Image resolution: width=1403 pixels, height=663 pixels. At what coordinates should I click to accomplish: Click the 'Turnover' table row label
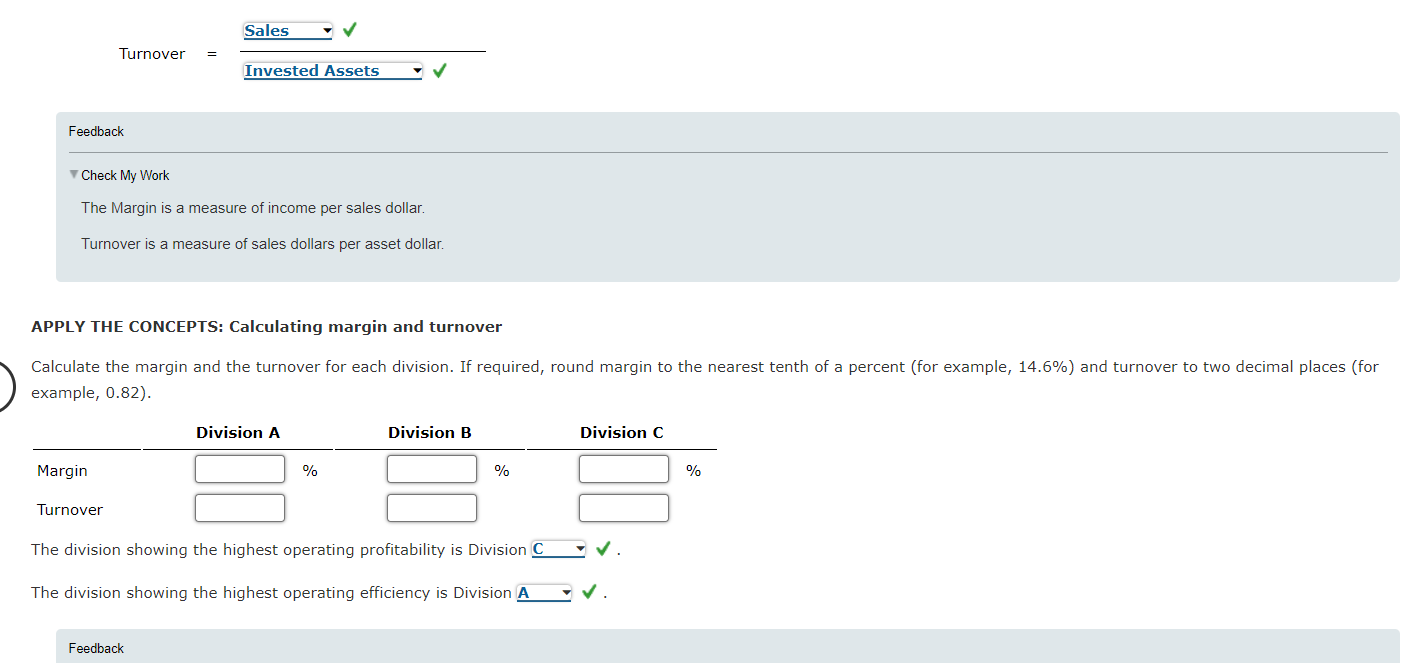(x=70, y=510)
